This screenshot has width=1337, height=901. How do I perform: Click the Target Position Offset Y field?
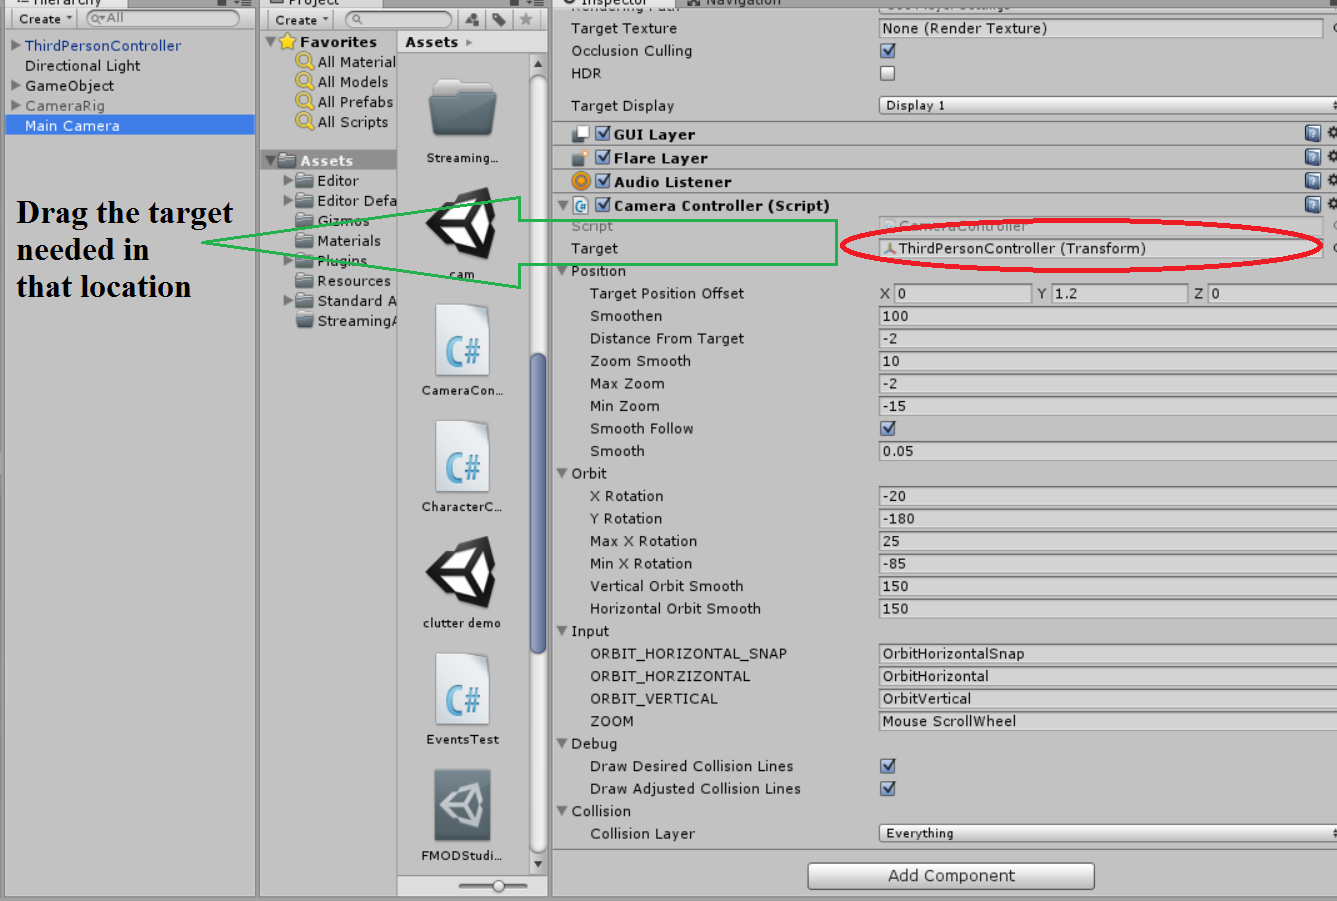(1120, 293)
